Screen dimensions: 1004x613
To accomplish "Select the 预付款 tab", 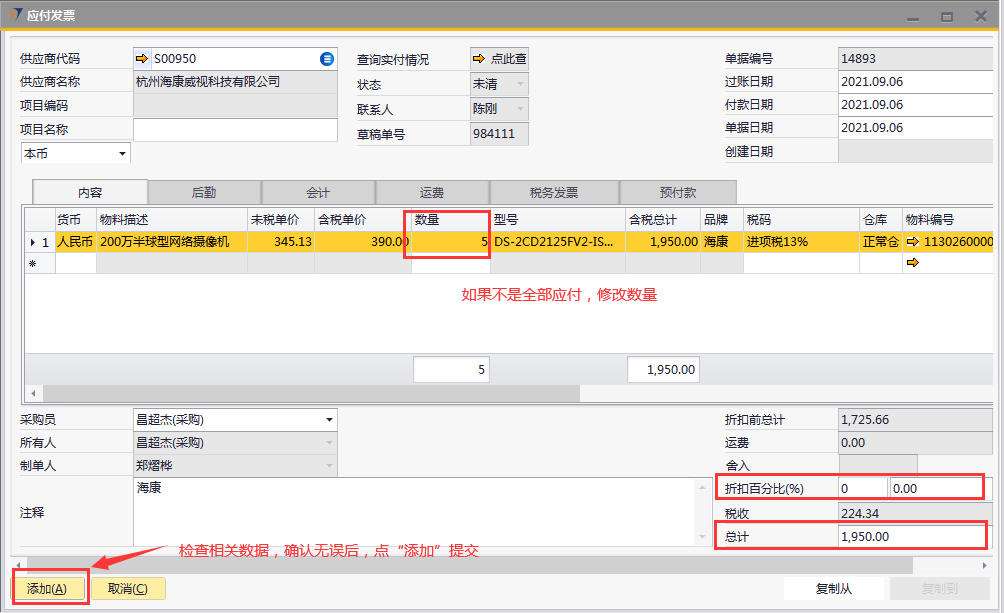I will pos(677,193).
